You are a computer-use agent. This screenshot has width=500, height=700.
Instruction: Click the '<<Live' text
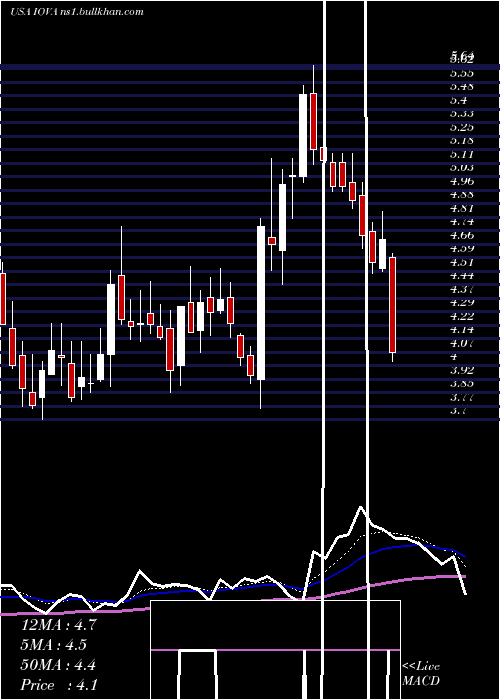(x=421, y=667)
